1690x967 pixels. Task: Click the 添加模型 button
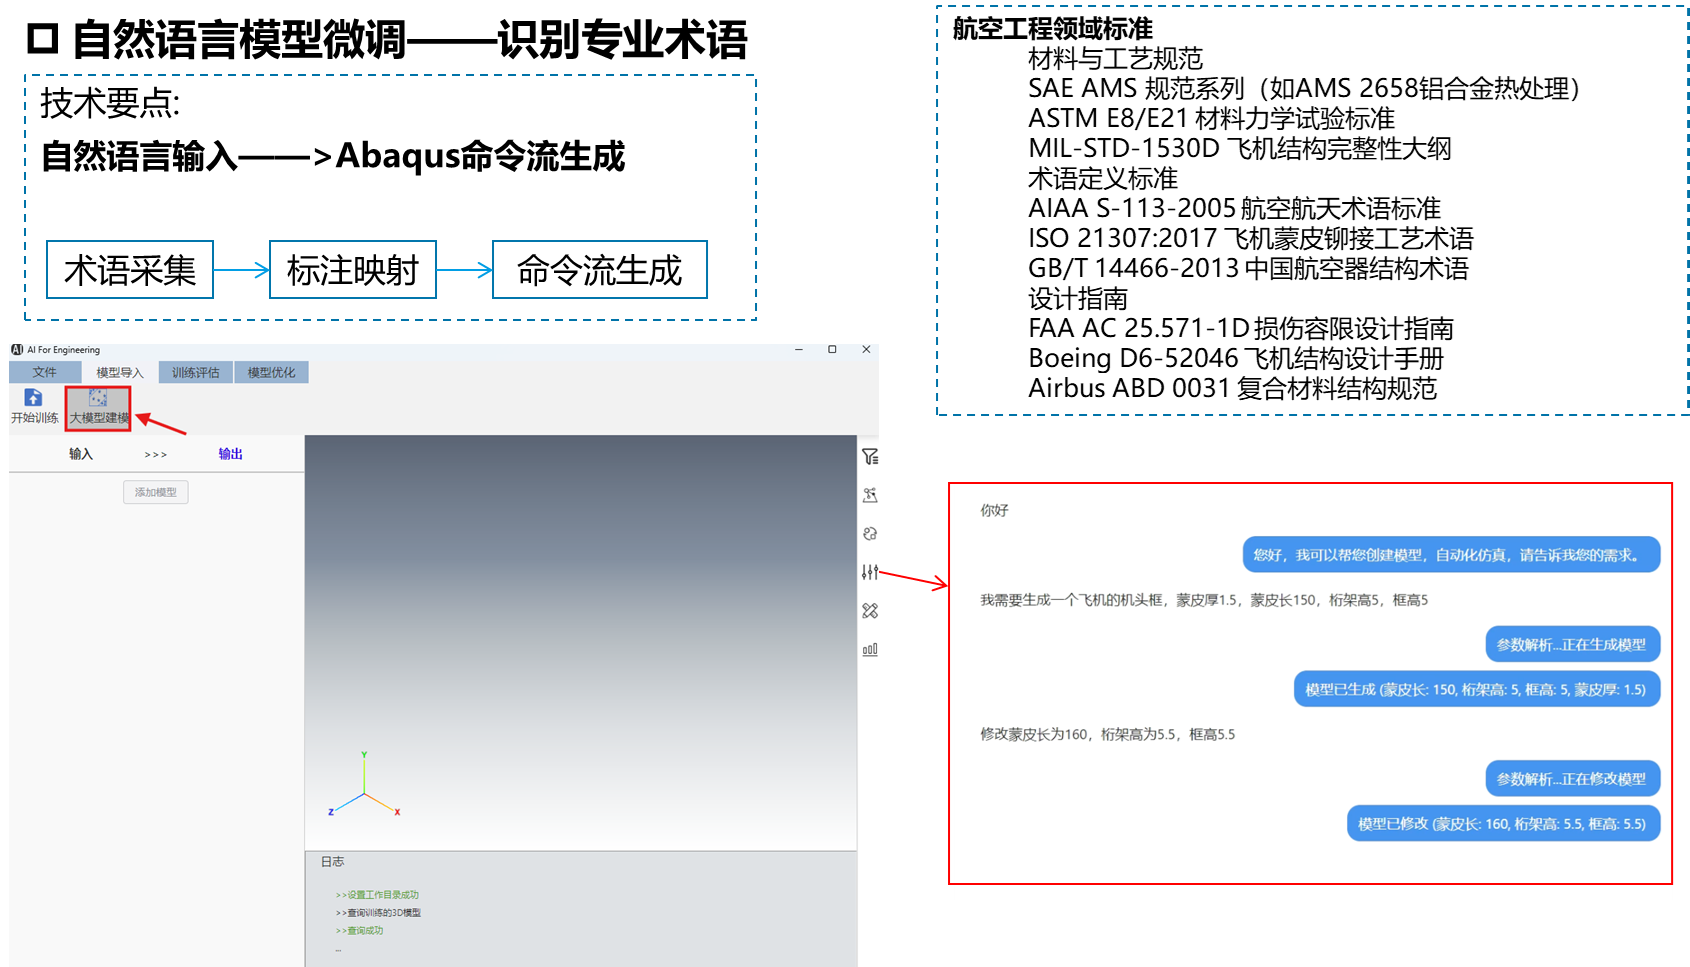156,492
